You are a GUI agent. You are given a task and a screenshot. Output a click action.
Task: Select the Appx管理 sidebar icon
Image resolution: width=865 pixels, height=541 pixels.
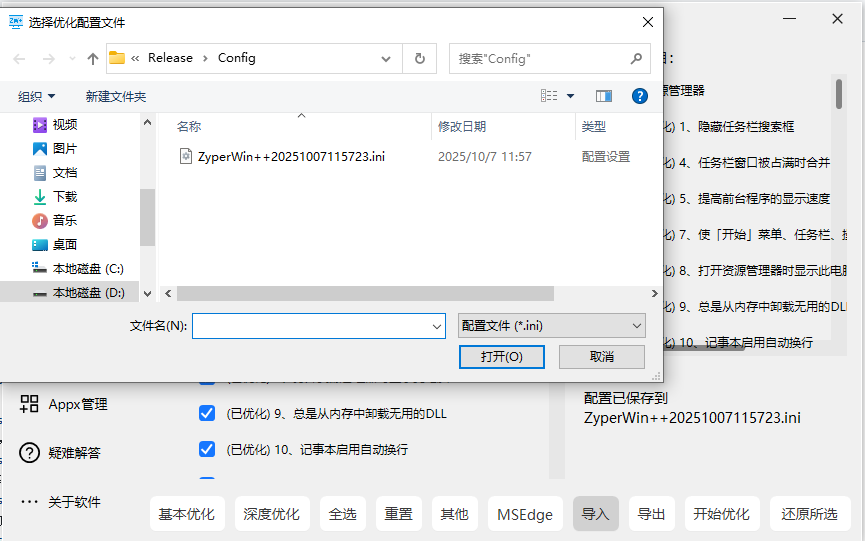(x=29, y=404)
